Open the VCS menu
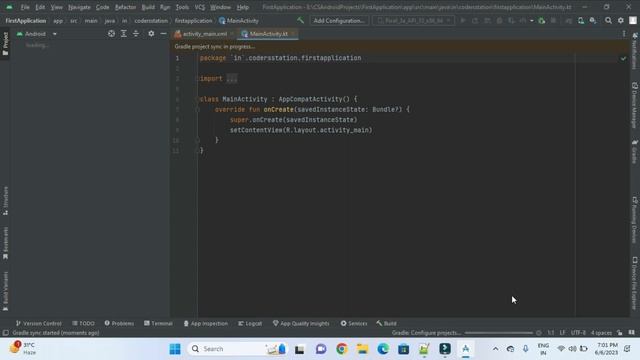 [x=200, y=7]
